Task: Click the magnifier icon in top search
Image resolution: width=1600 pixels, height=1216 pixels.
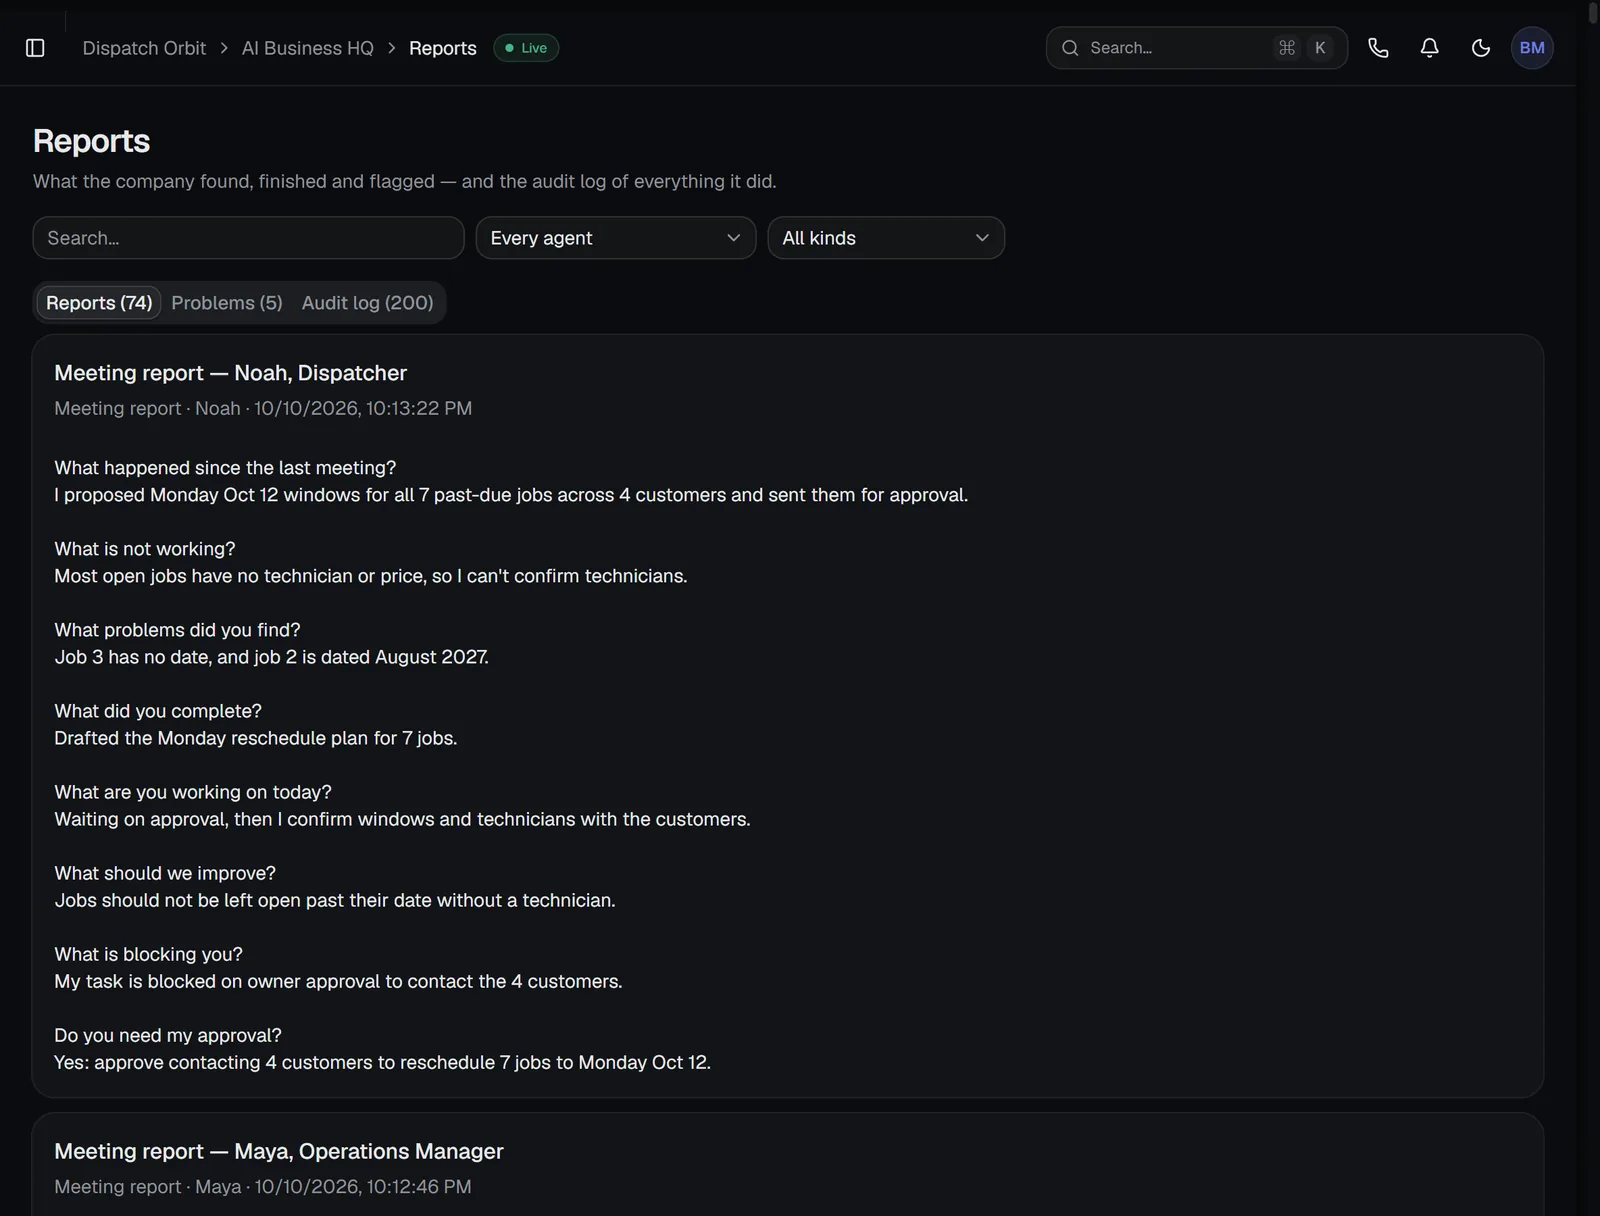Action: tap(1070, 48)
